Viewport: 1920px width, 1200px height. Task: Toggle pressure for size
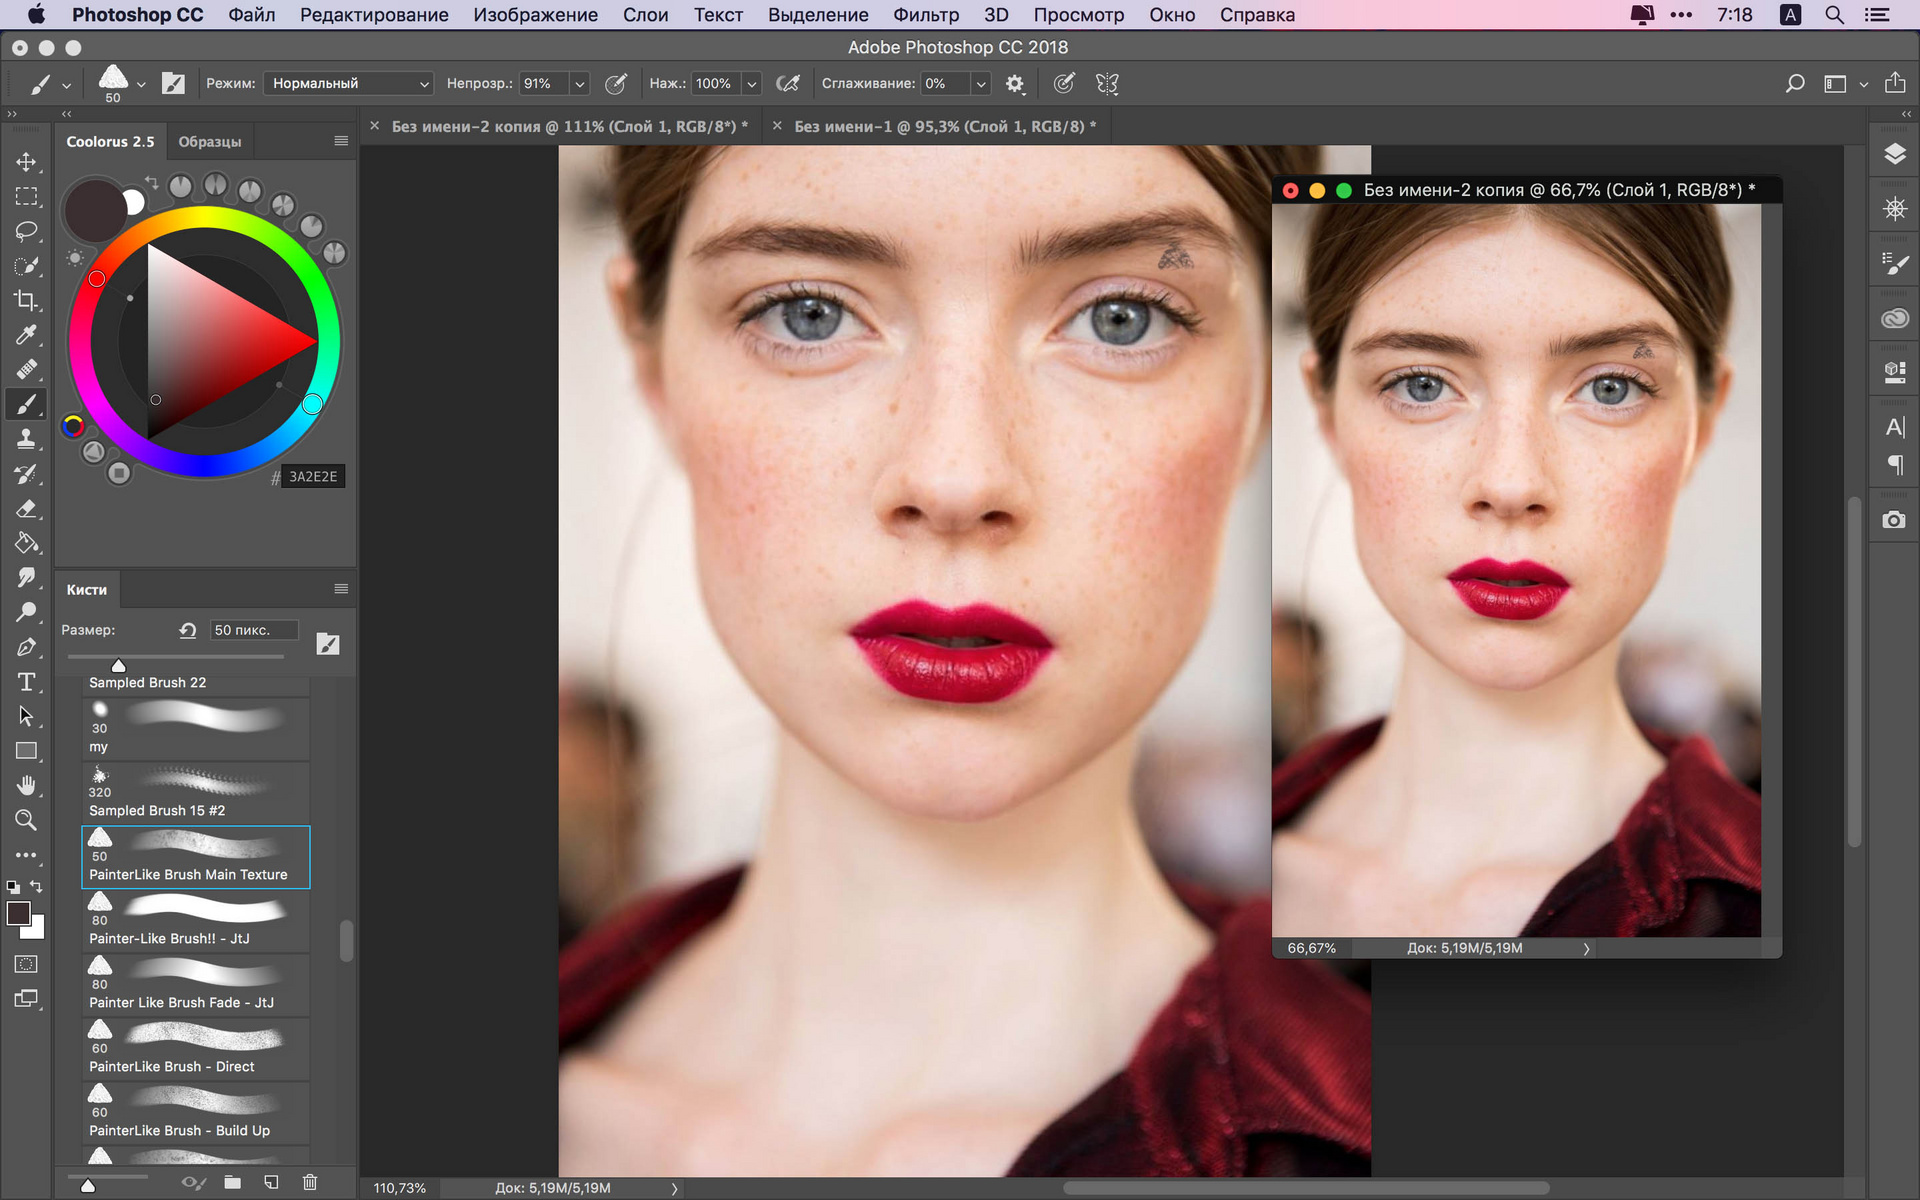tap(1064, 84)
